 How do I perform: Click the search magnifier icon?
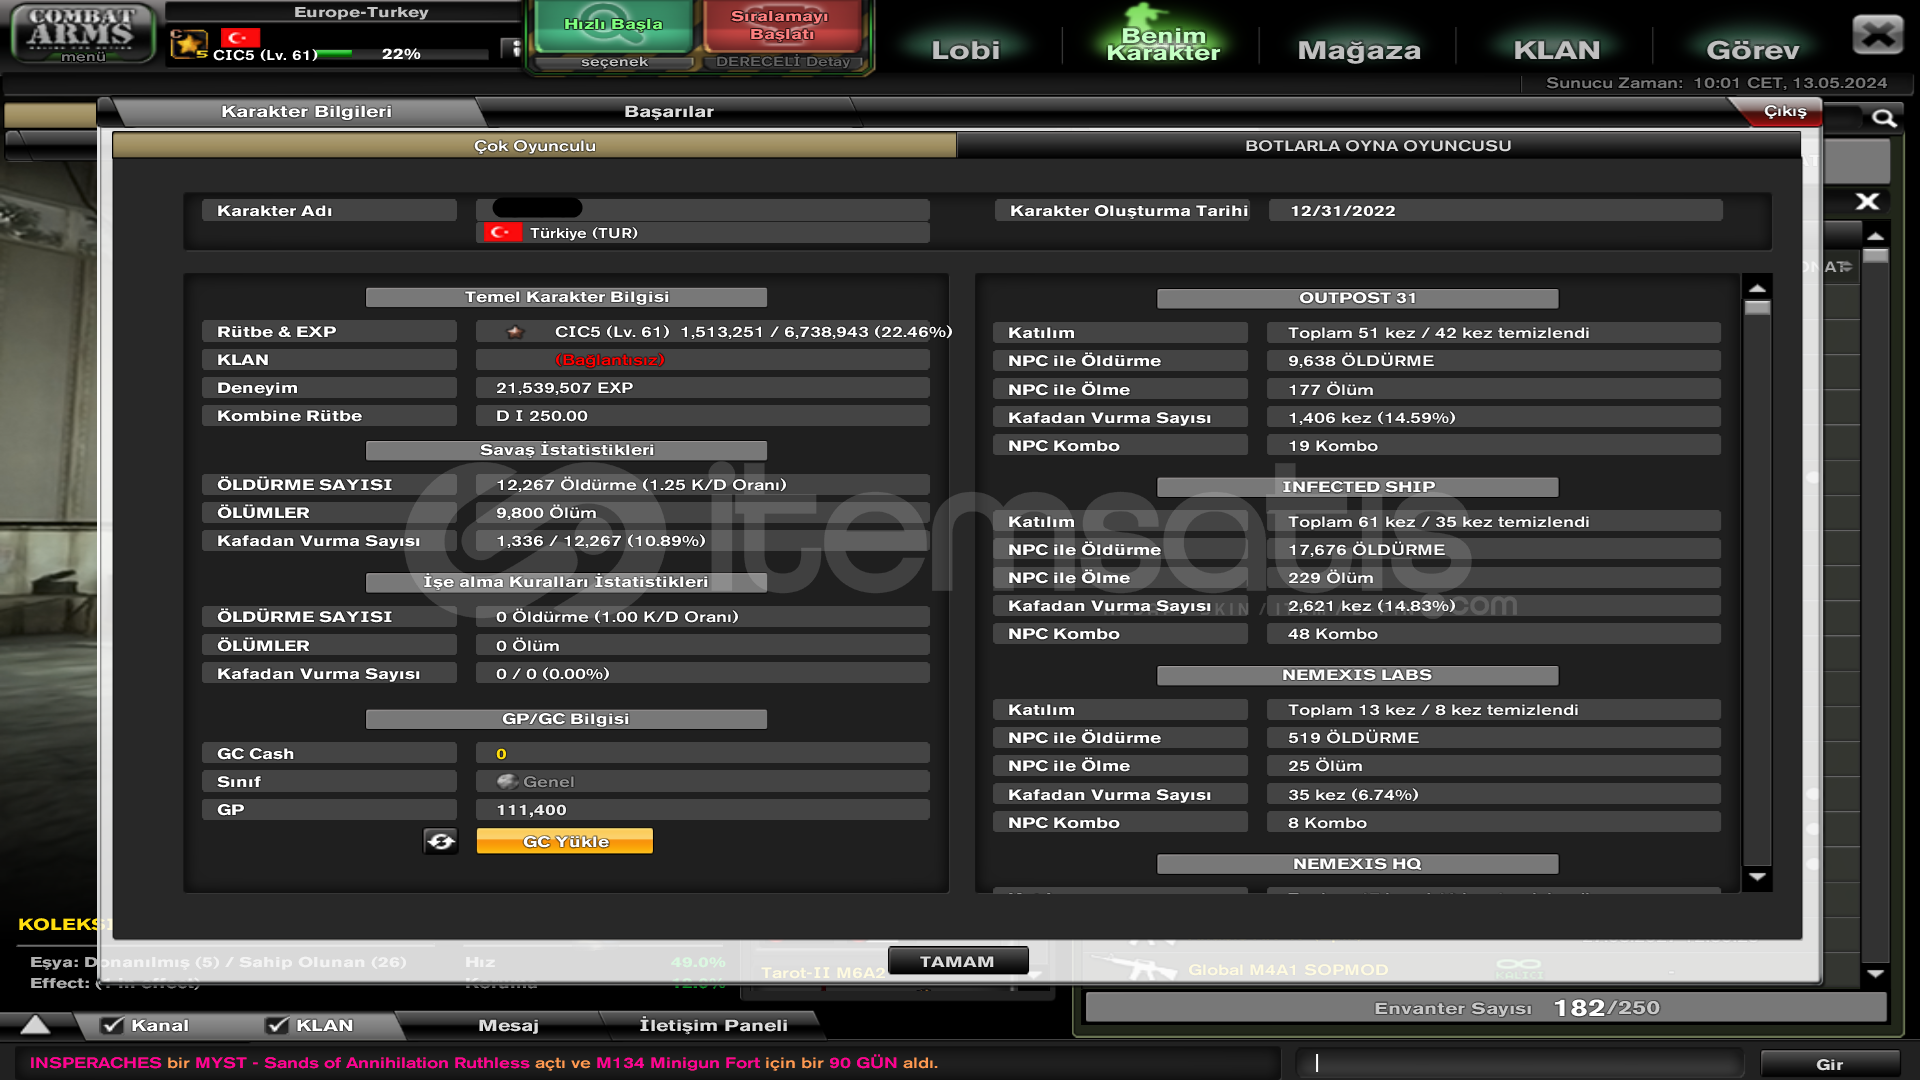pyautogui.click(x=1884, y=119)
